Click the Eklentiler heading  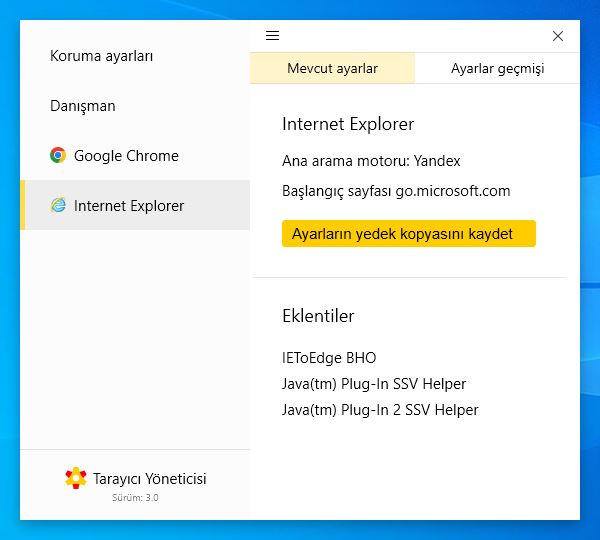point(318,316)
